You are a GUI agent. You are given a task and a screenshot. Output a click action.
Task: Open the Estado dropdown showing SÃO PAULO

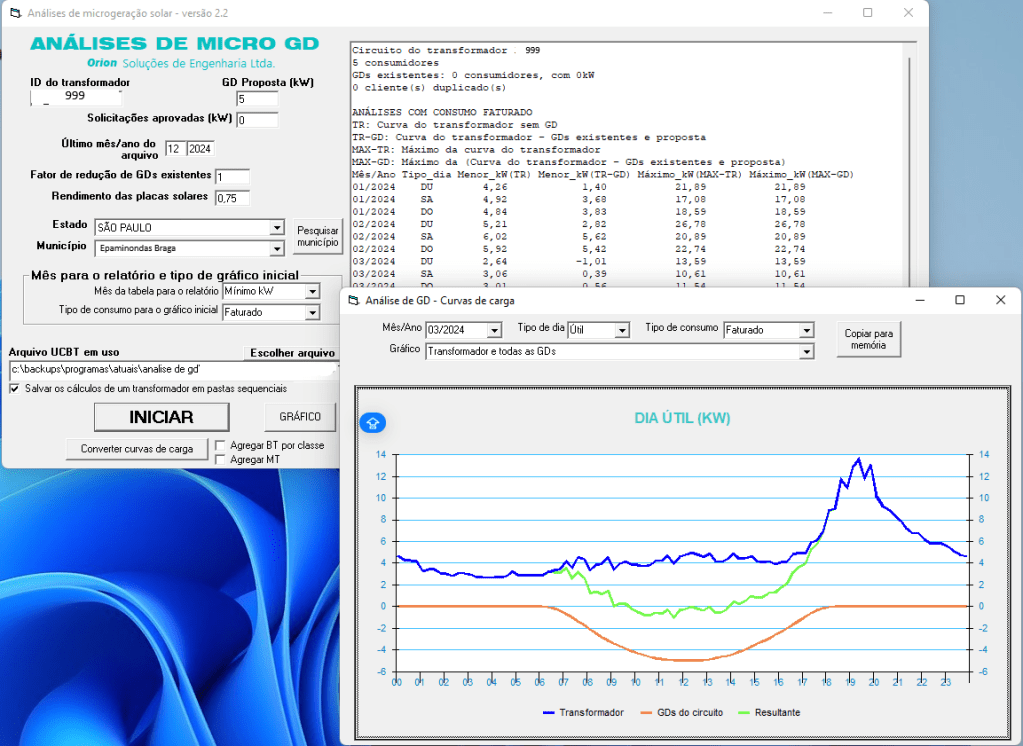pos(277,228)
